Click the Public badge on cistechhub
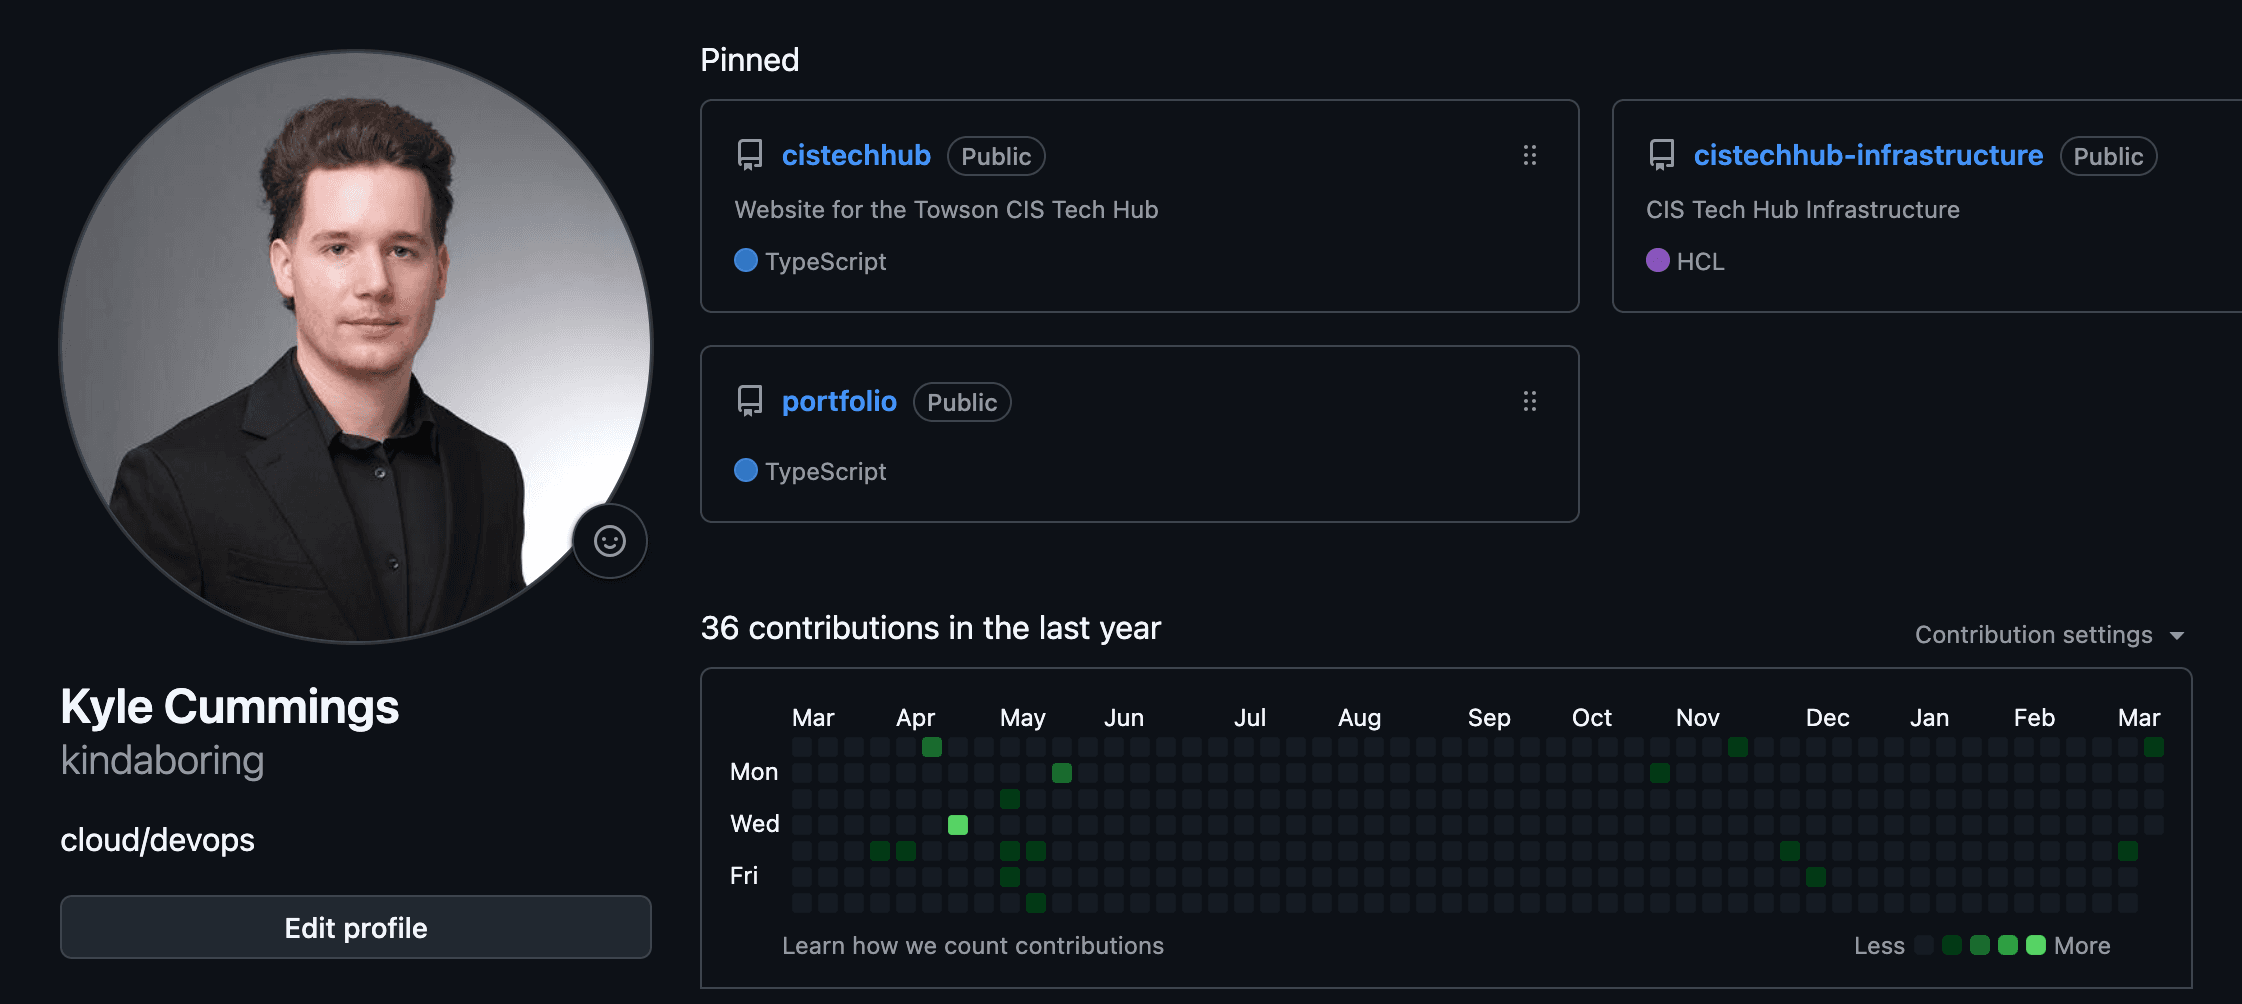 tap(995, 156)
